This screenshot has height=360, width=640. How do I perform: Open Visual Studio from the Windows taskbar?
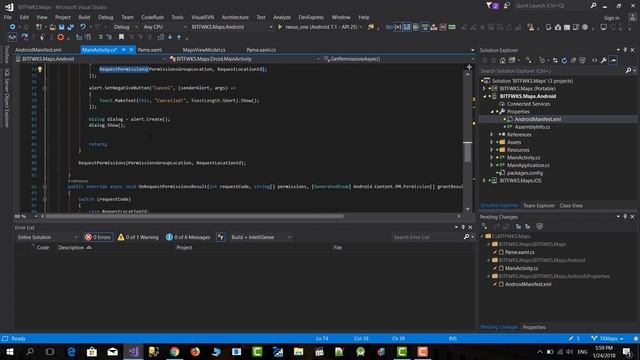[133, 351]
